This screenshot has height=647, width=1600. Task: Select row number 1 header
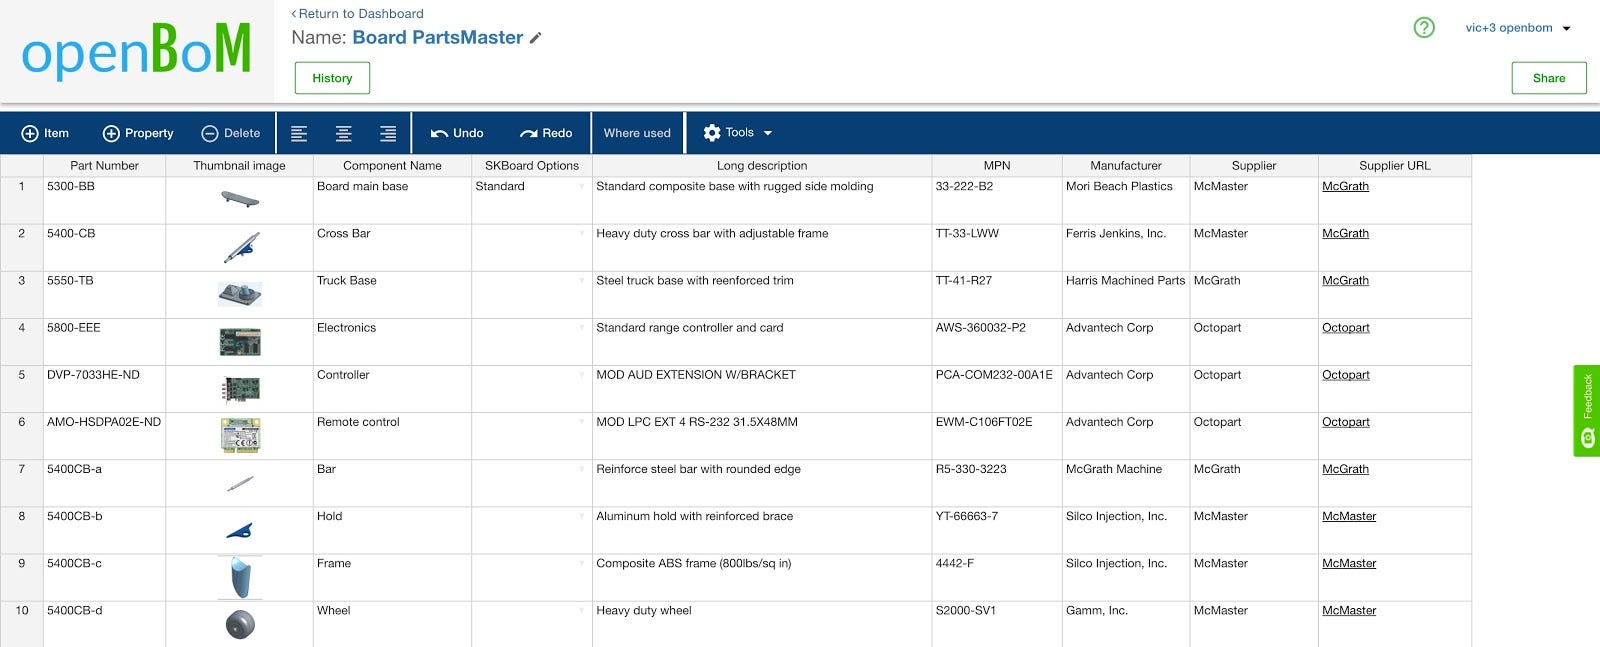click(22, 200)
